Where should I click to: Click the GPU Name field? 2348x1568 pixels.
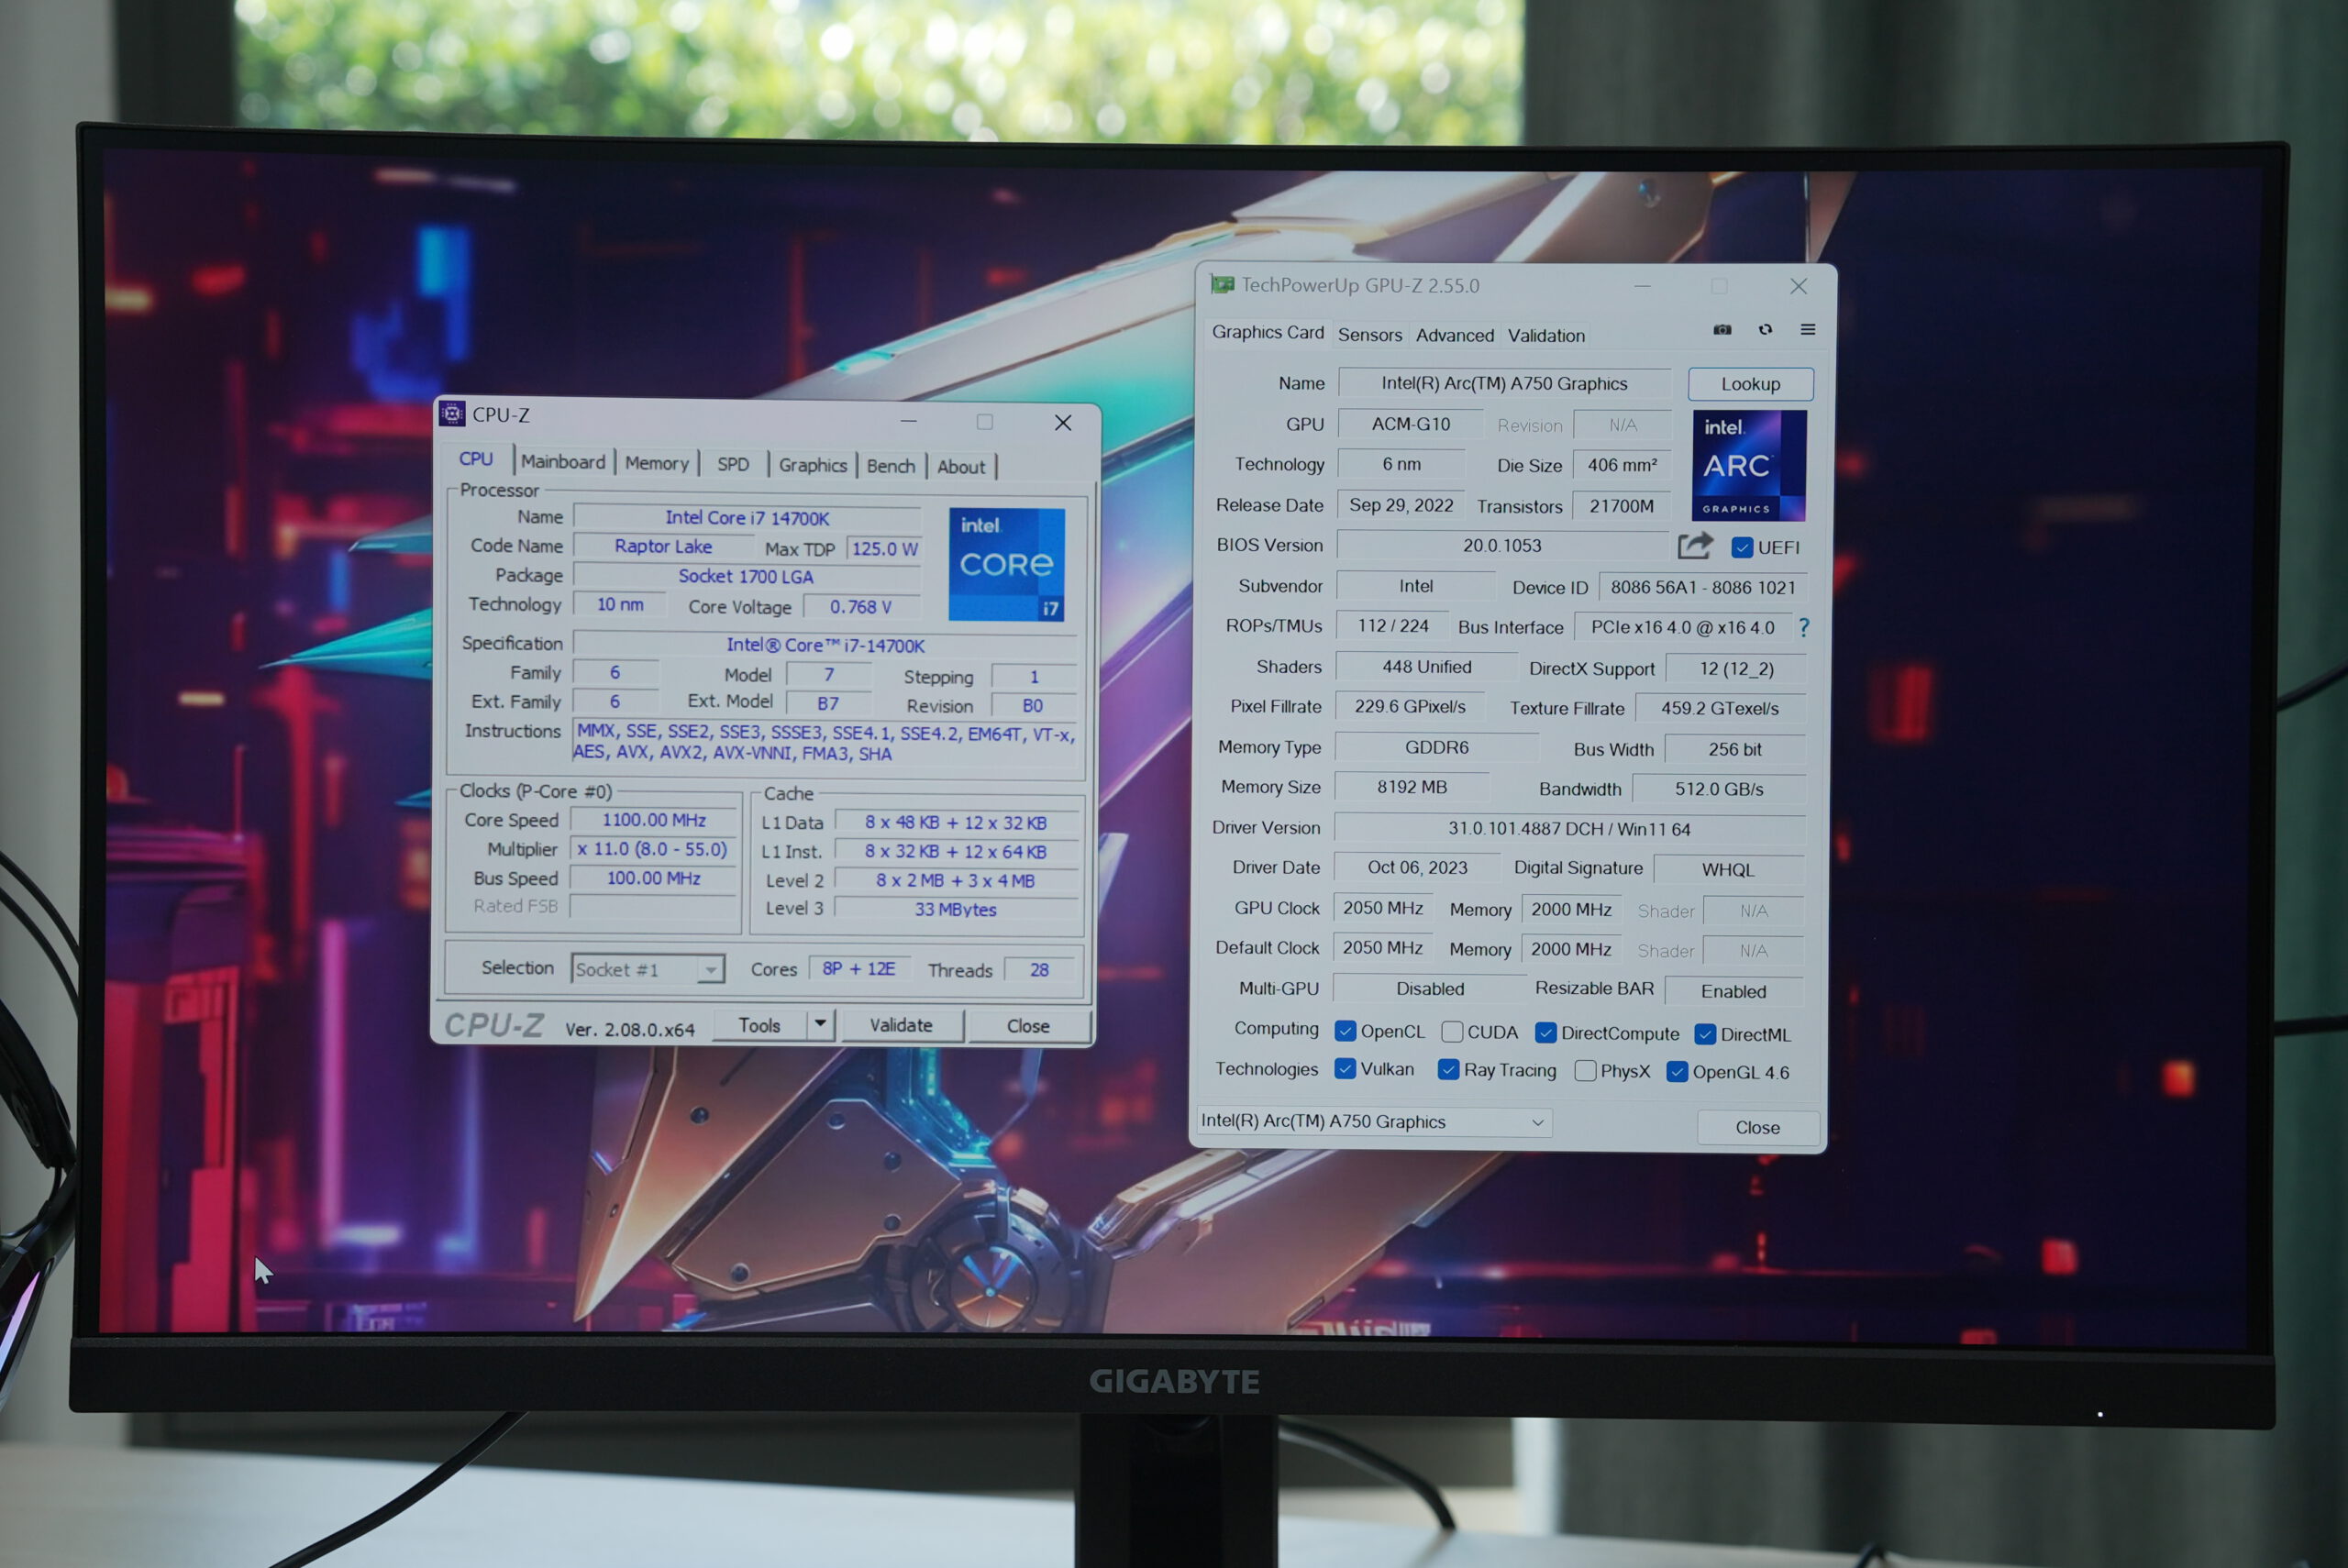[1504, 383]
